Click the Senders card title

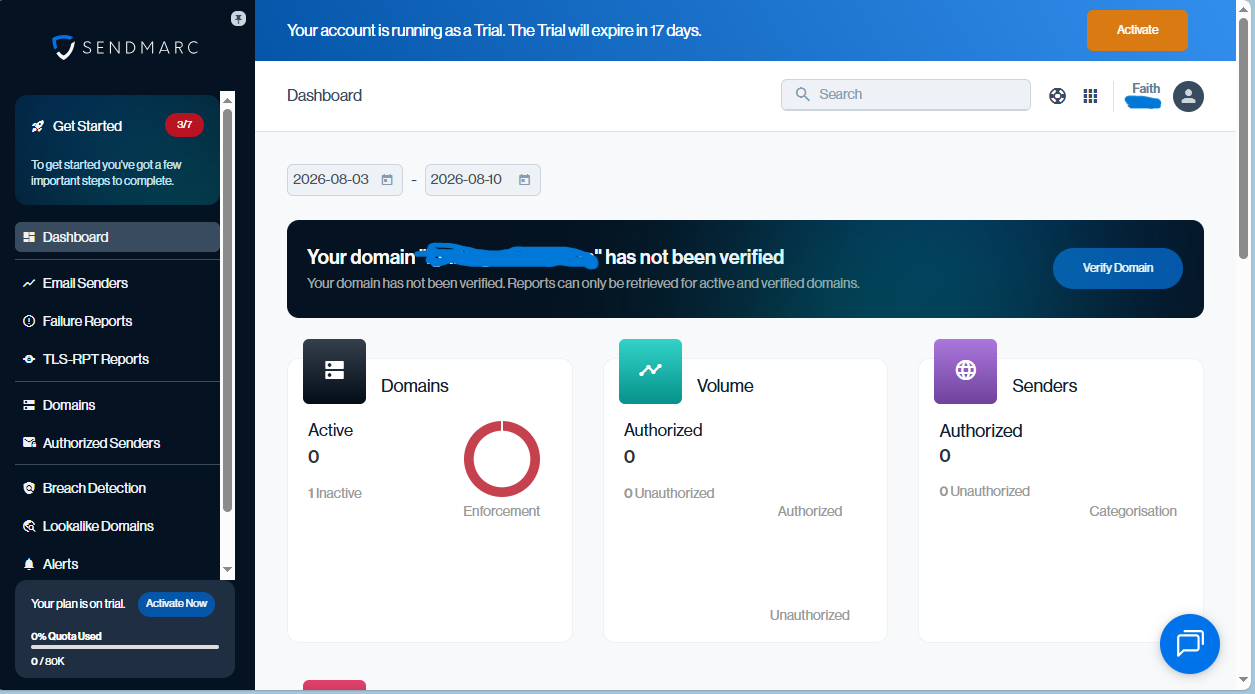point(1045,386)
